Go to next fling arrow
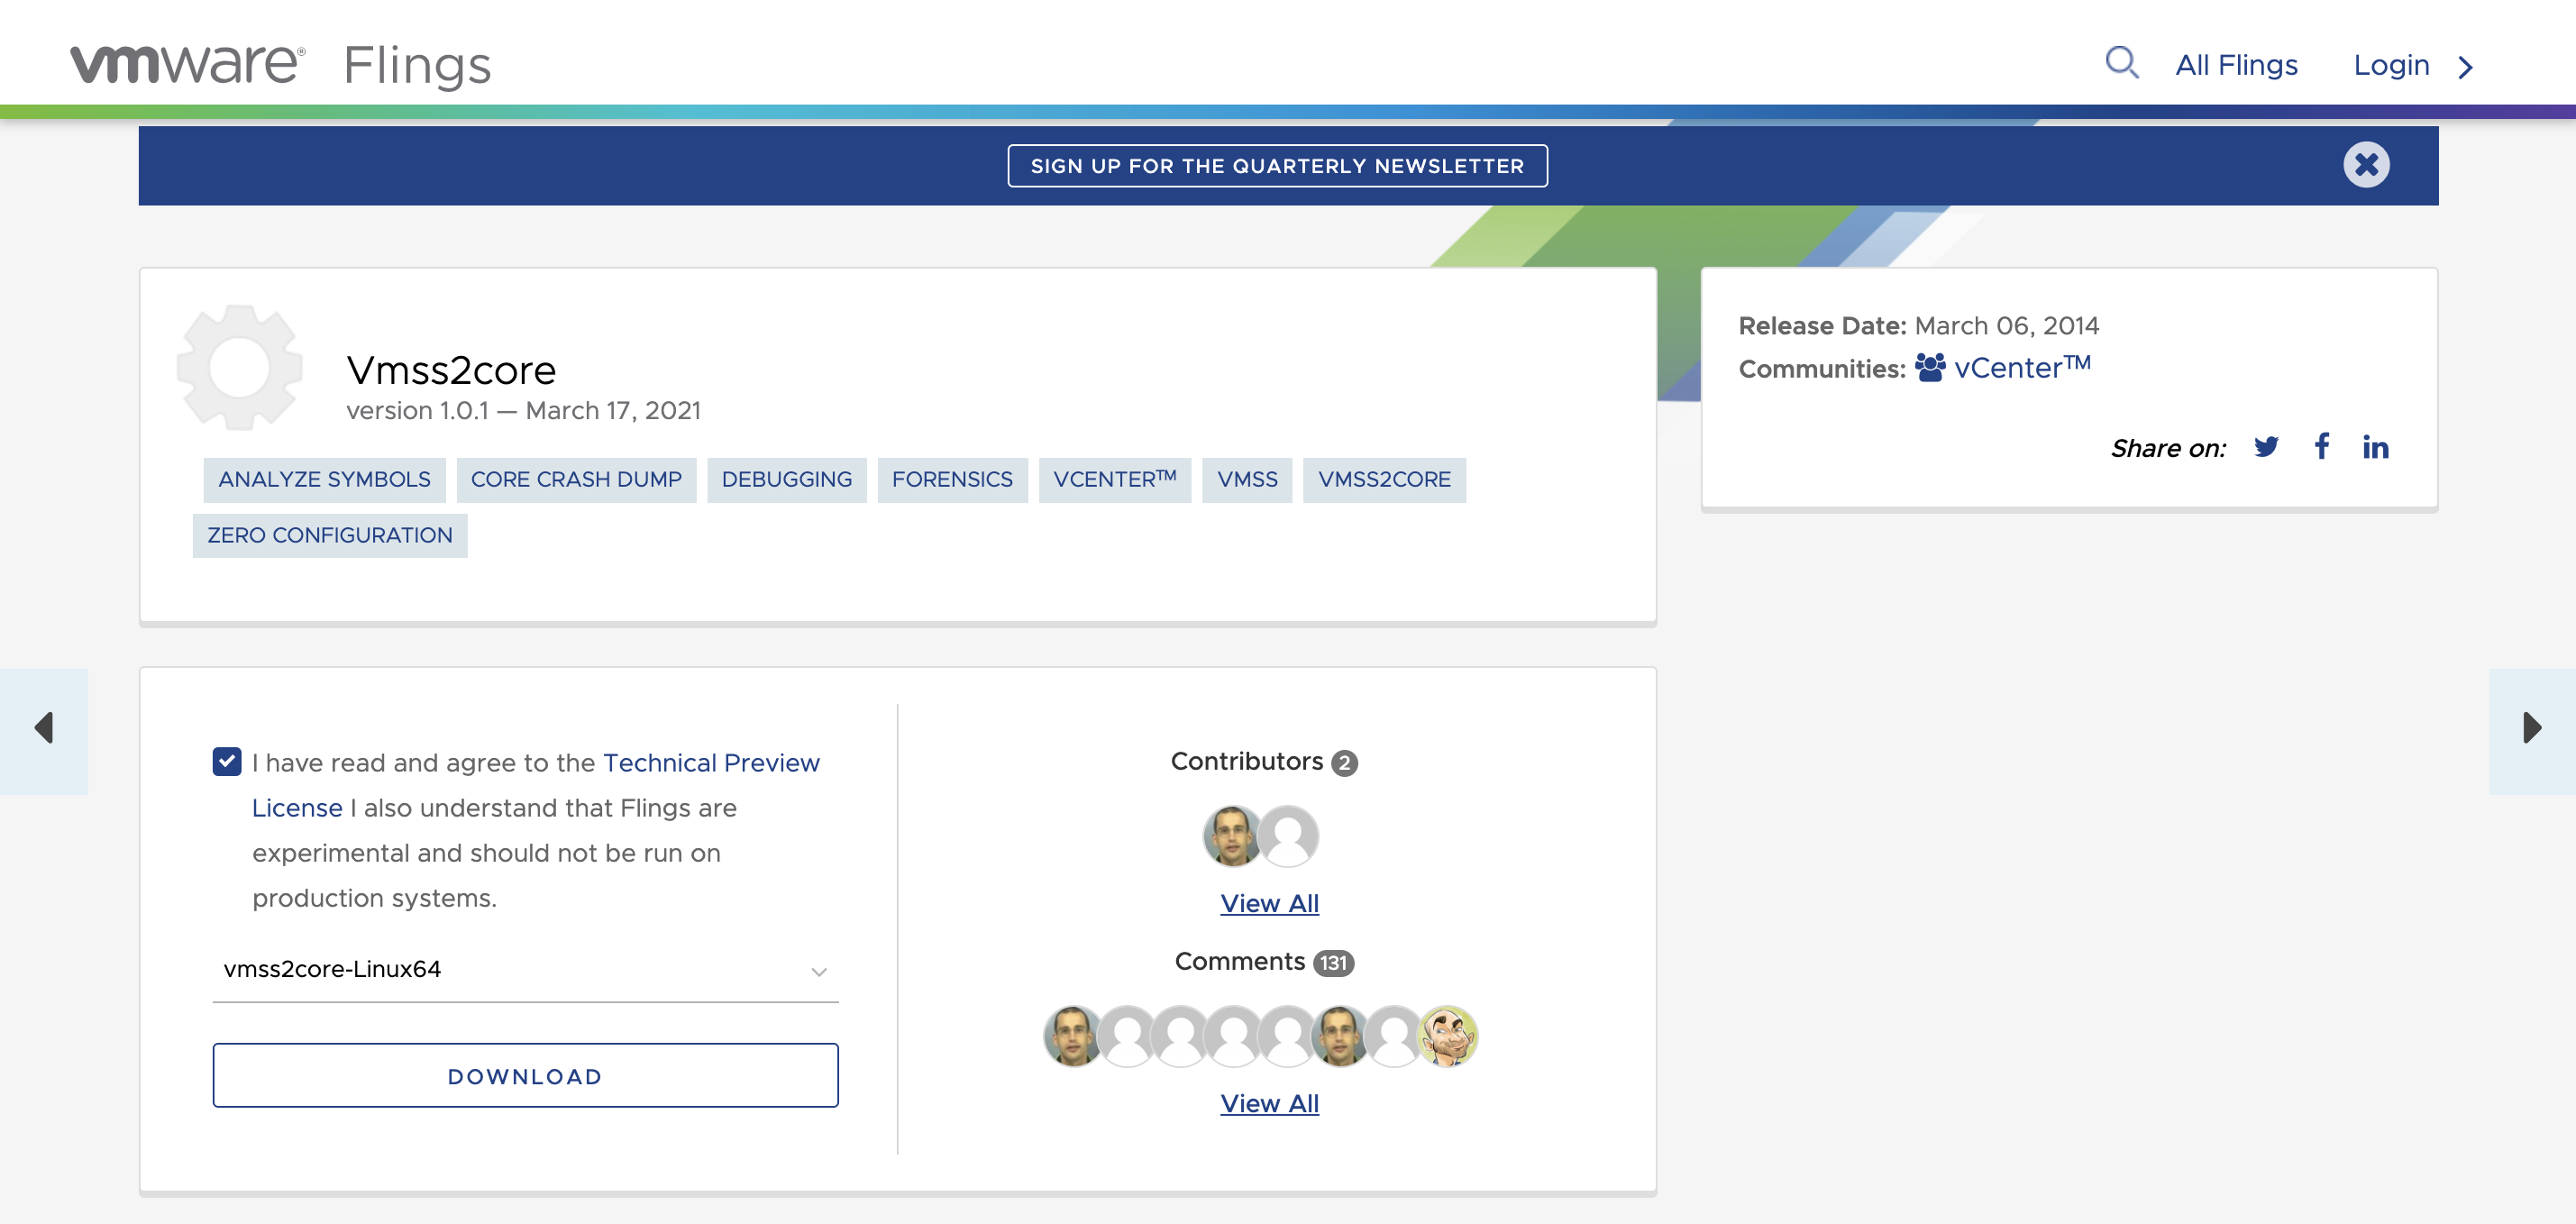Image resolution: width=2576 pixels, height=1224 pixels. tap(2531, 728)
